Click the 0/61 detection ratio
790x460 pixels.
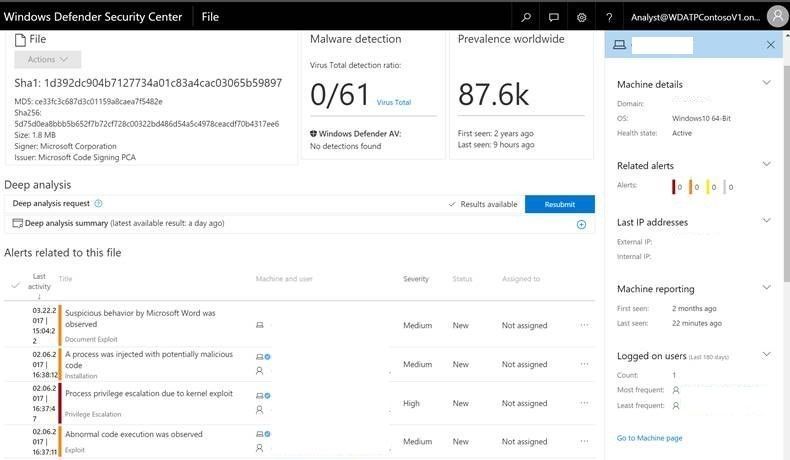[340, 95]
